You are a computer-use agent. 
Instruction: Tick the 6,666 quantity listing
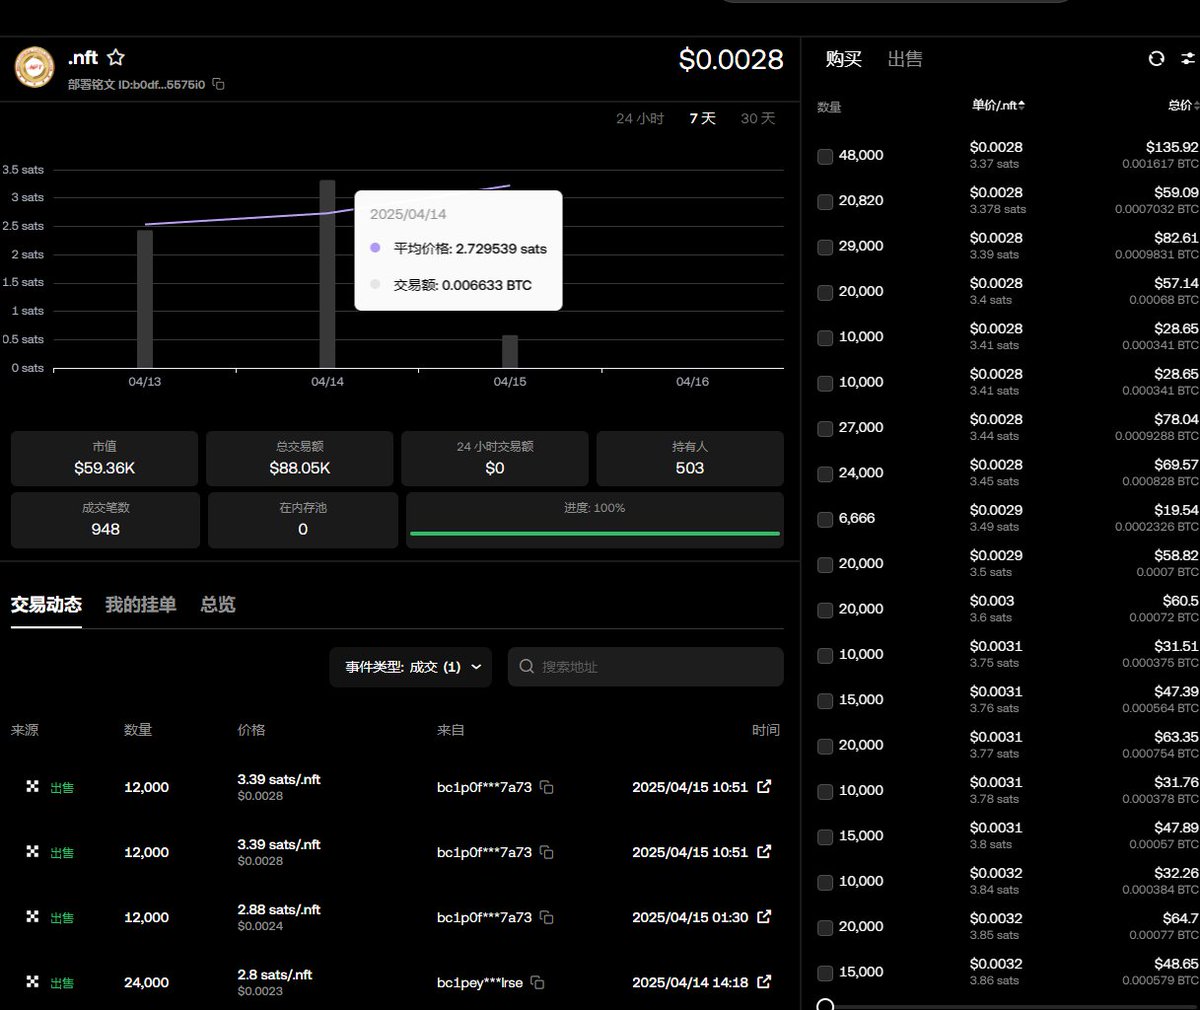(x=825, y=520)
